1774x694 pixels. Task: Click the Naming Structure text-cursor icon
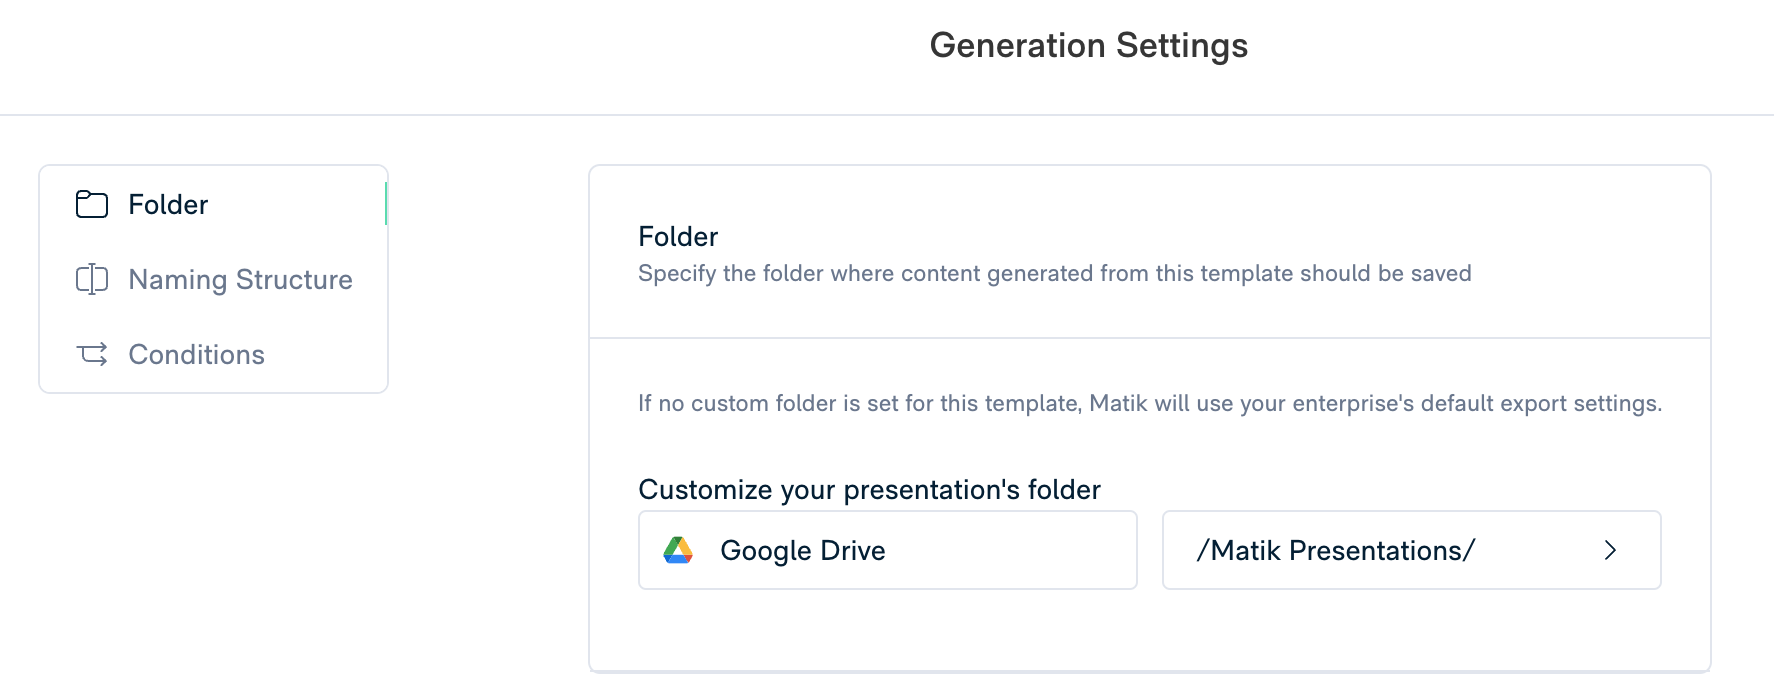92,279
